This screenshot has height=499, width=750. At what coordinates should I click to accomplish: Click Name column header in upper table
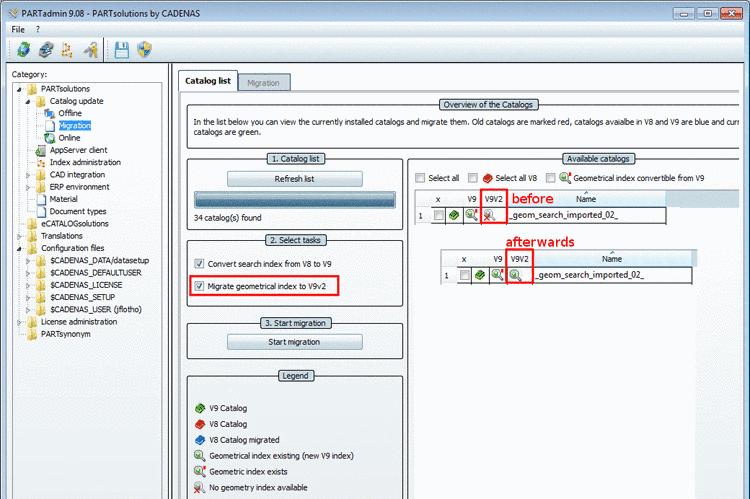pos(586,199)
